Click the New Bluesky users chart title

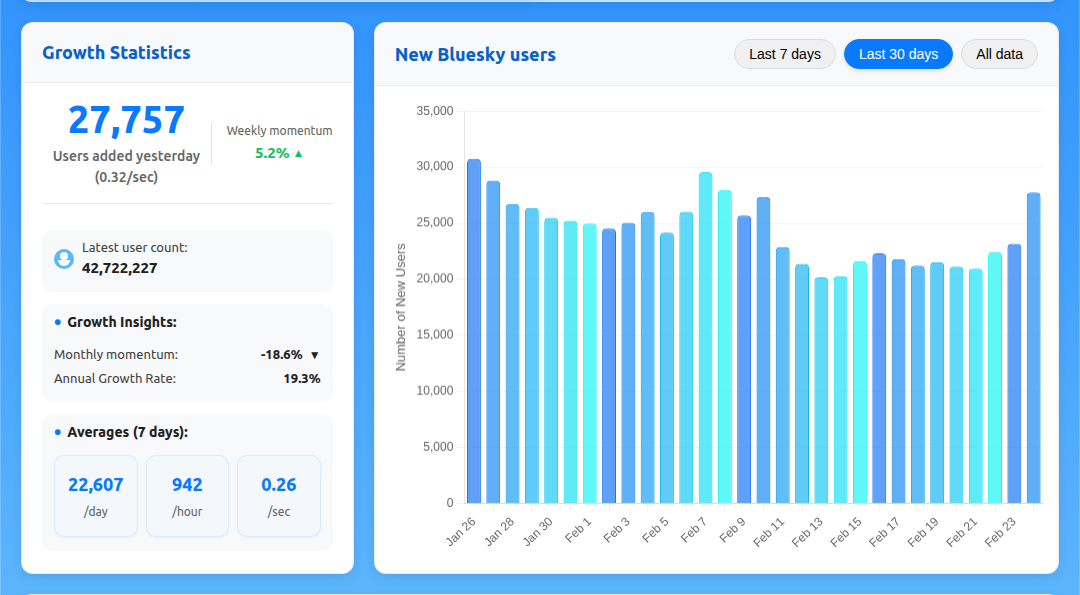(x=475, y=55)
